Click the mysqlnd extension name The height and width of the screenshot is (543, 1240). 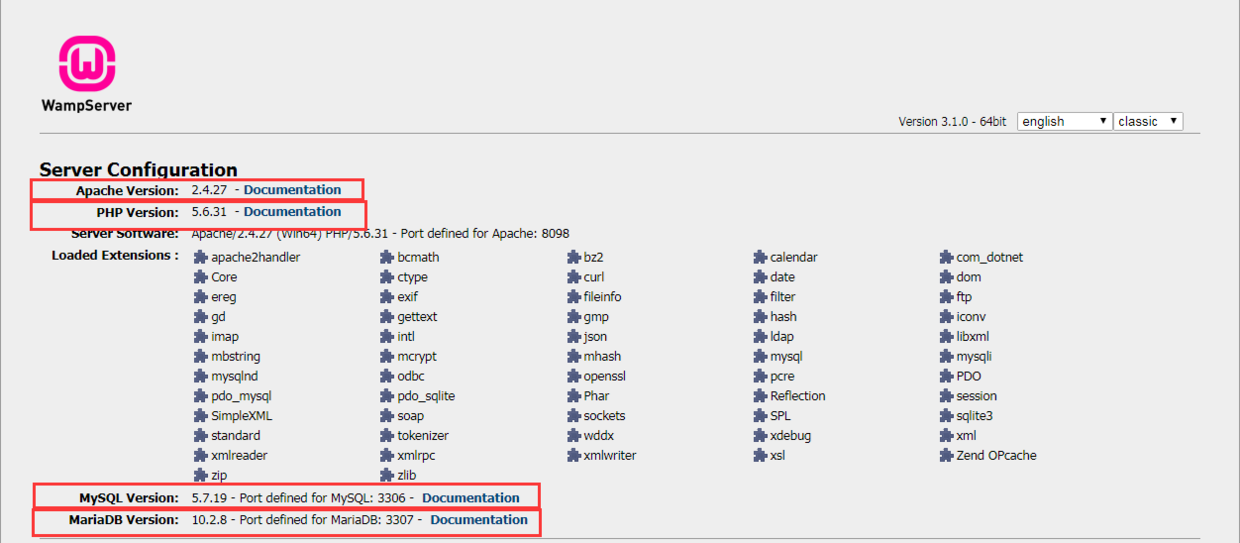(x=235, y=377)
